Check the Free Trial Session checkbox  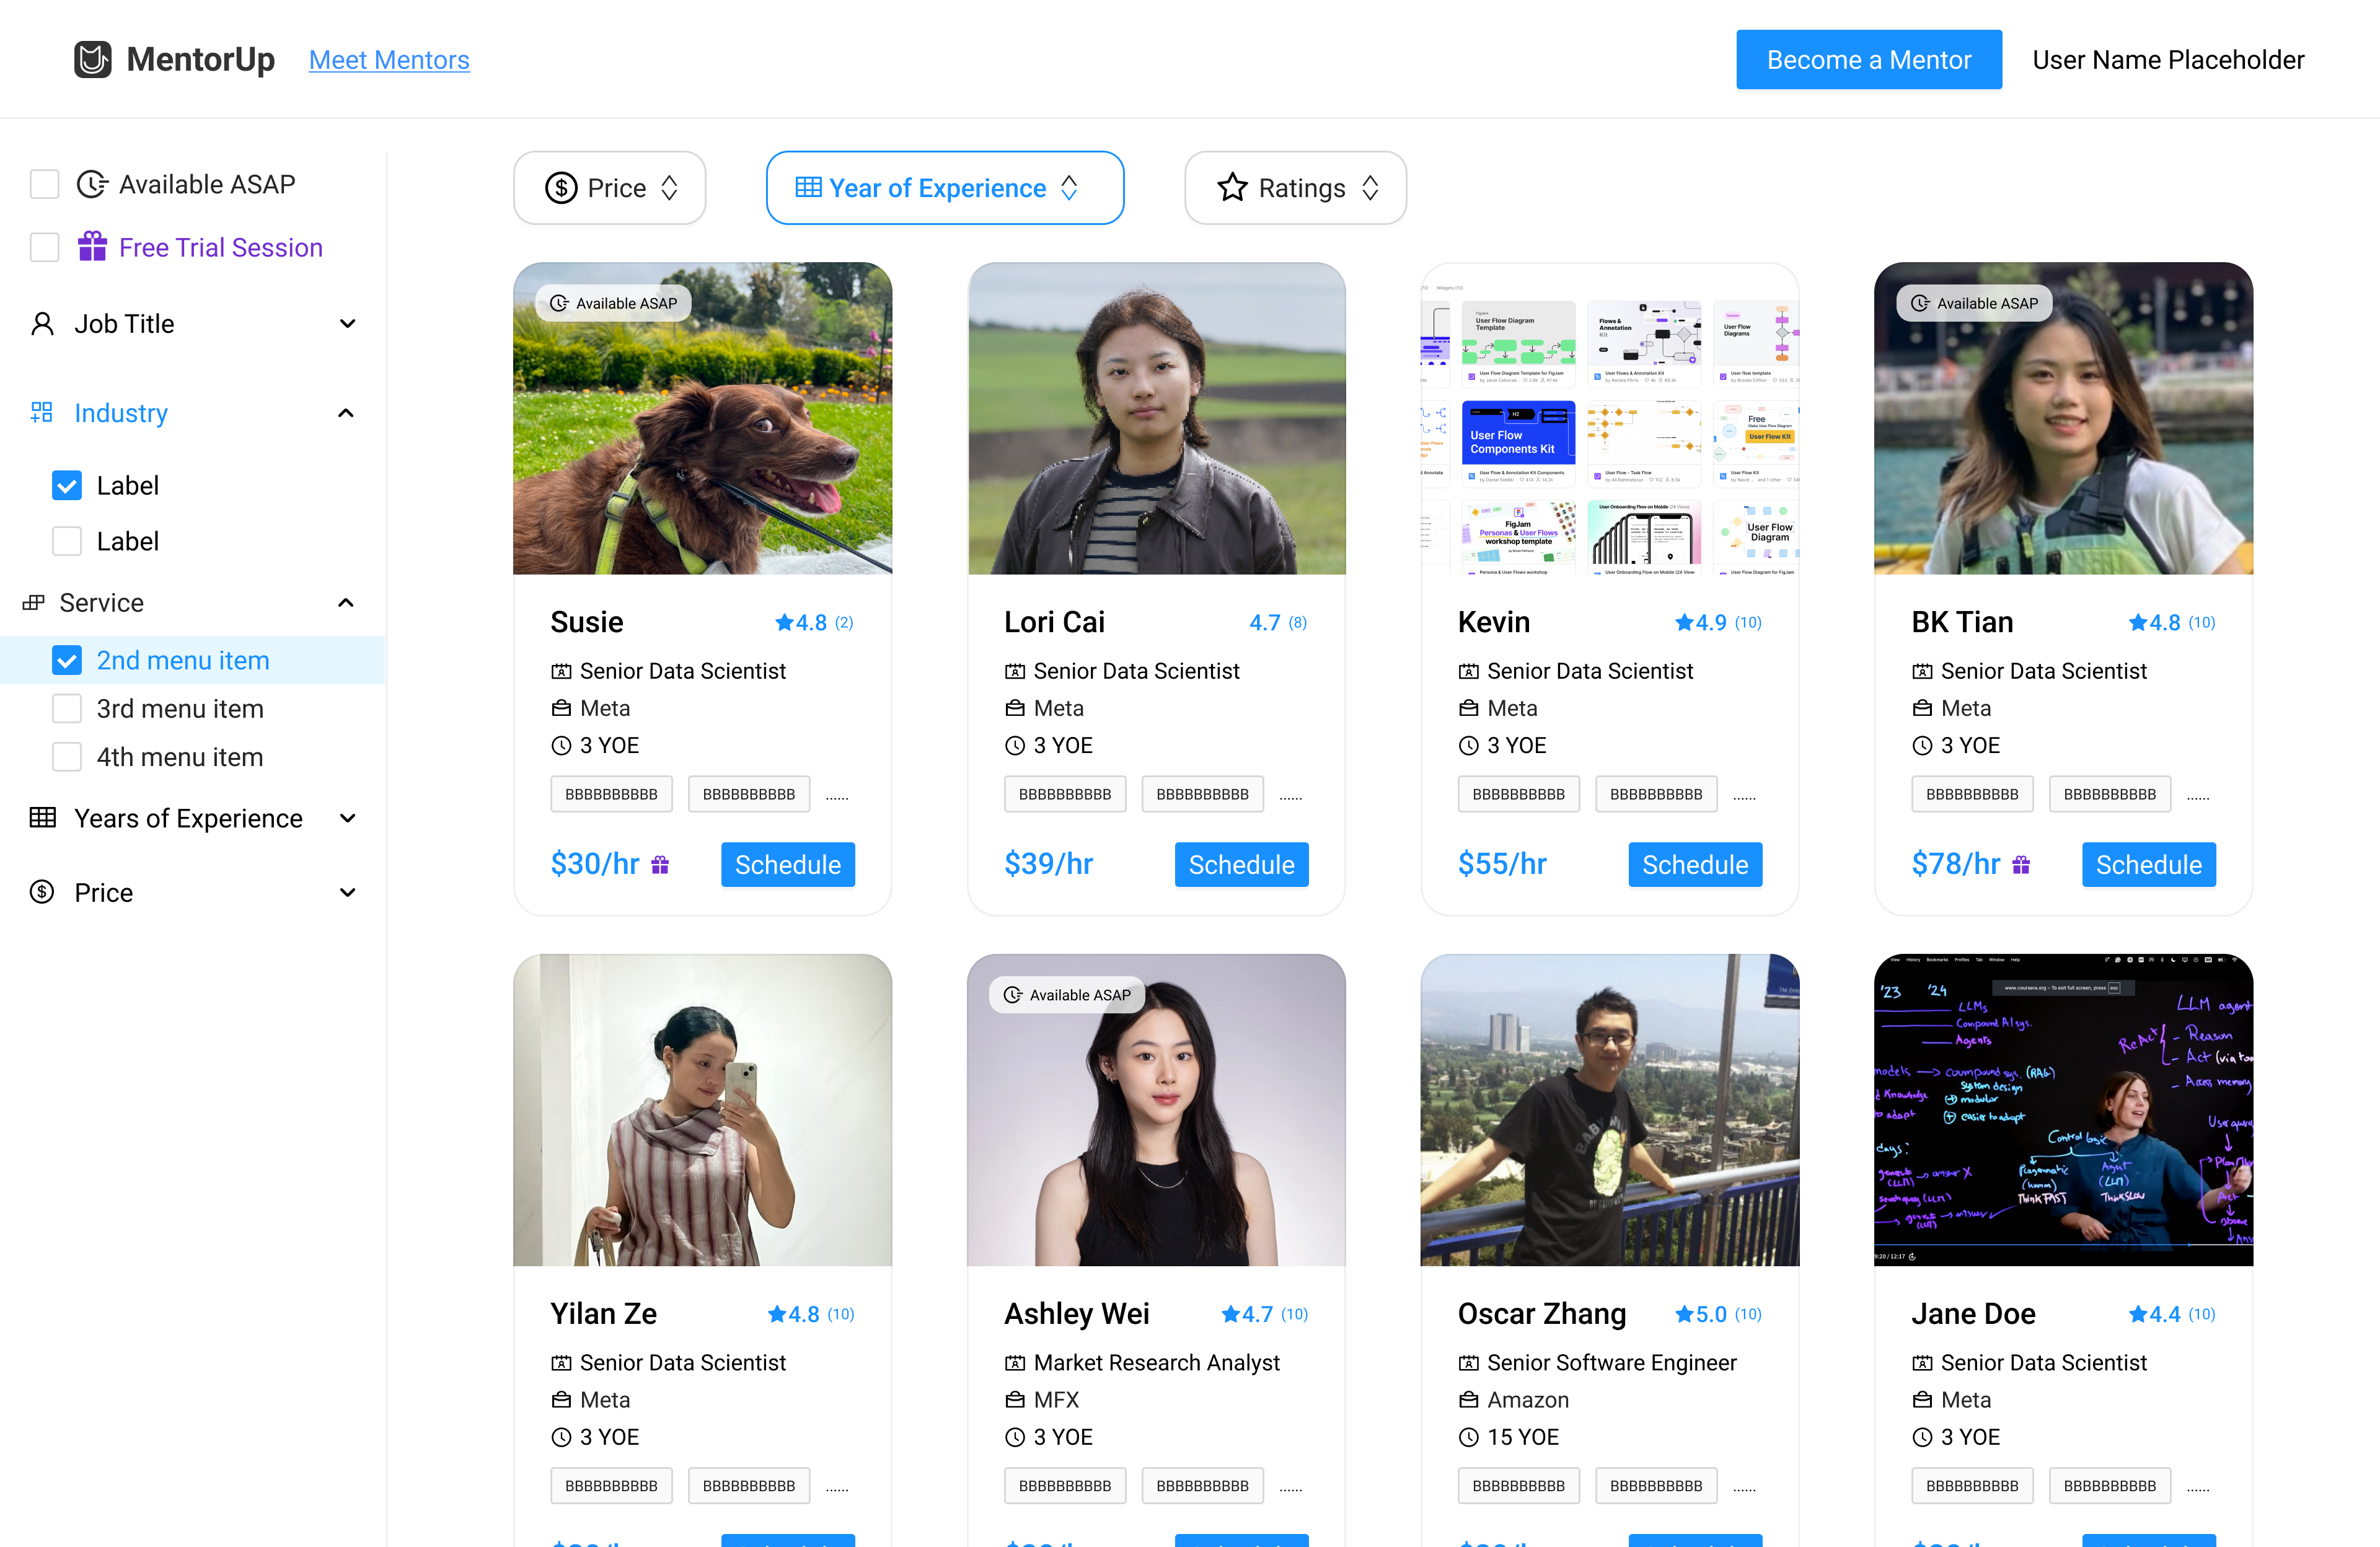pyautogui.click(x=45, y=247)
